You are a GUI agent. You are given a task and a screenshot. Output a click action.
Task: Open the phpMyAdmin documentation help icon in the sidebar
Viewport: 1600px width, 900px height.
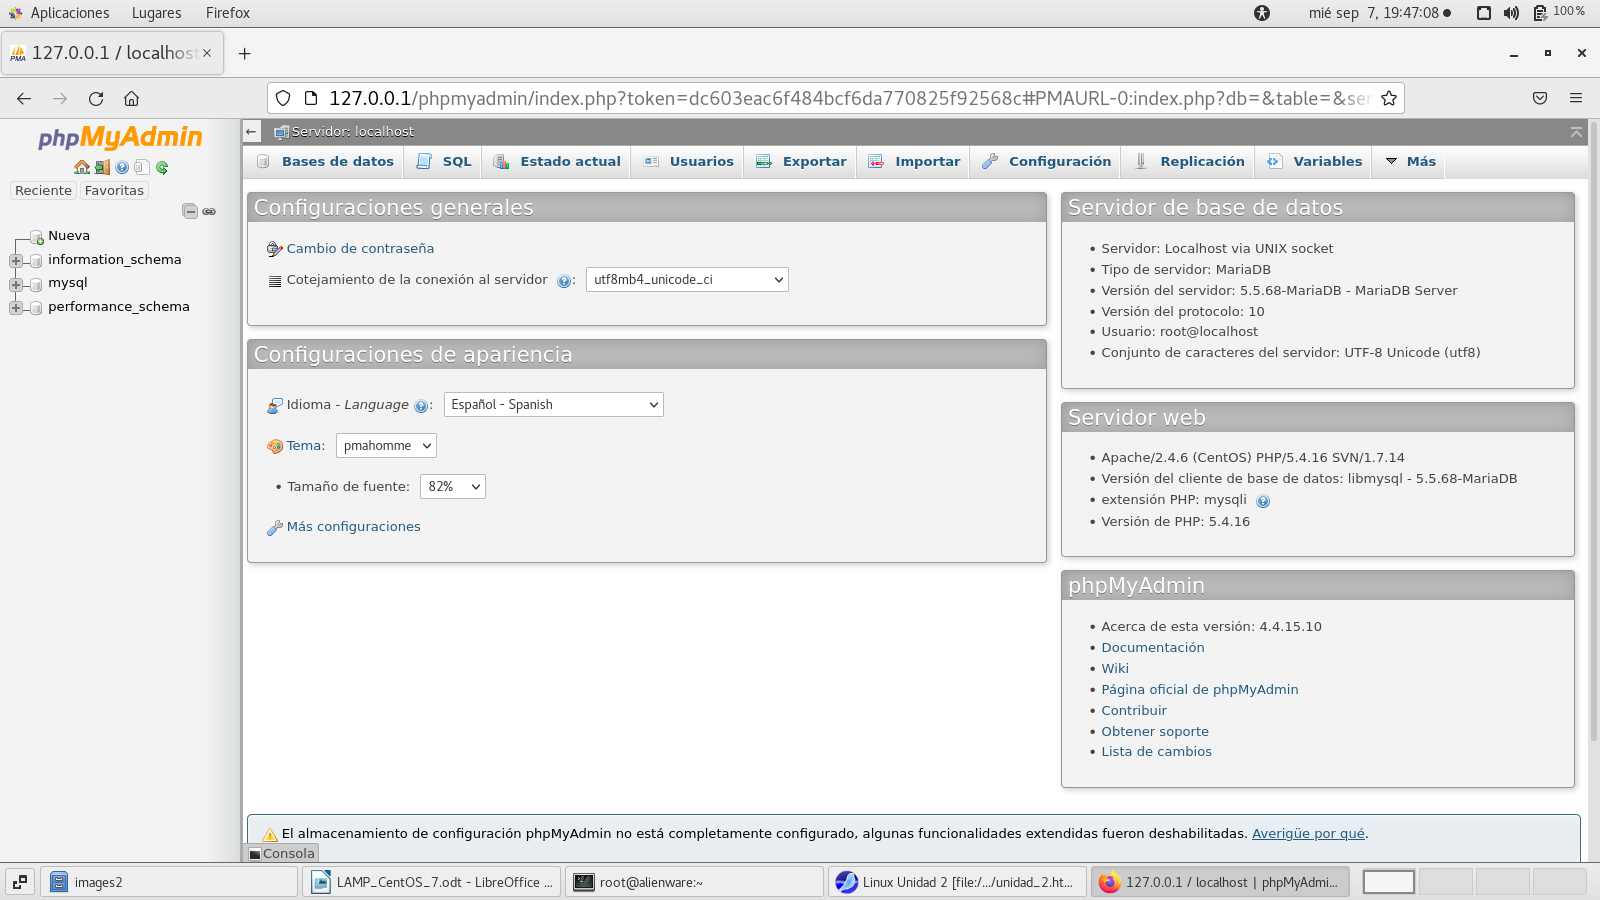pos(122,168)
